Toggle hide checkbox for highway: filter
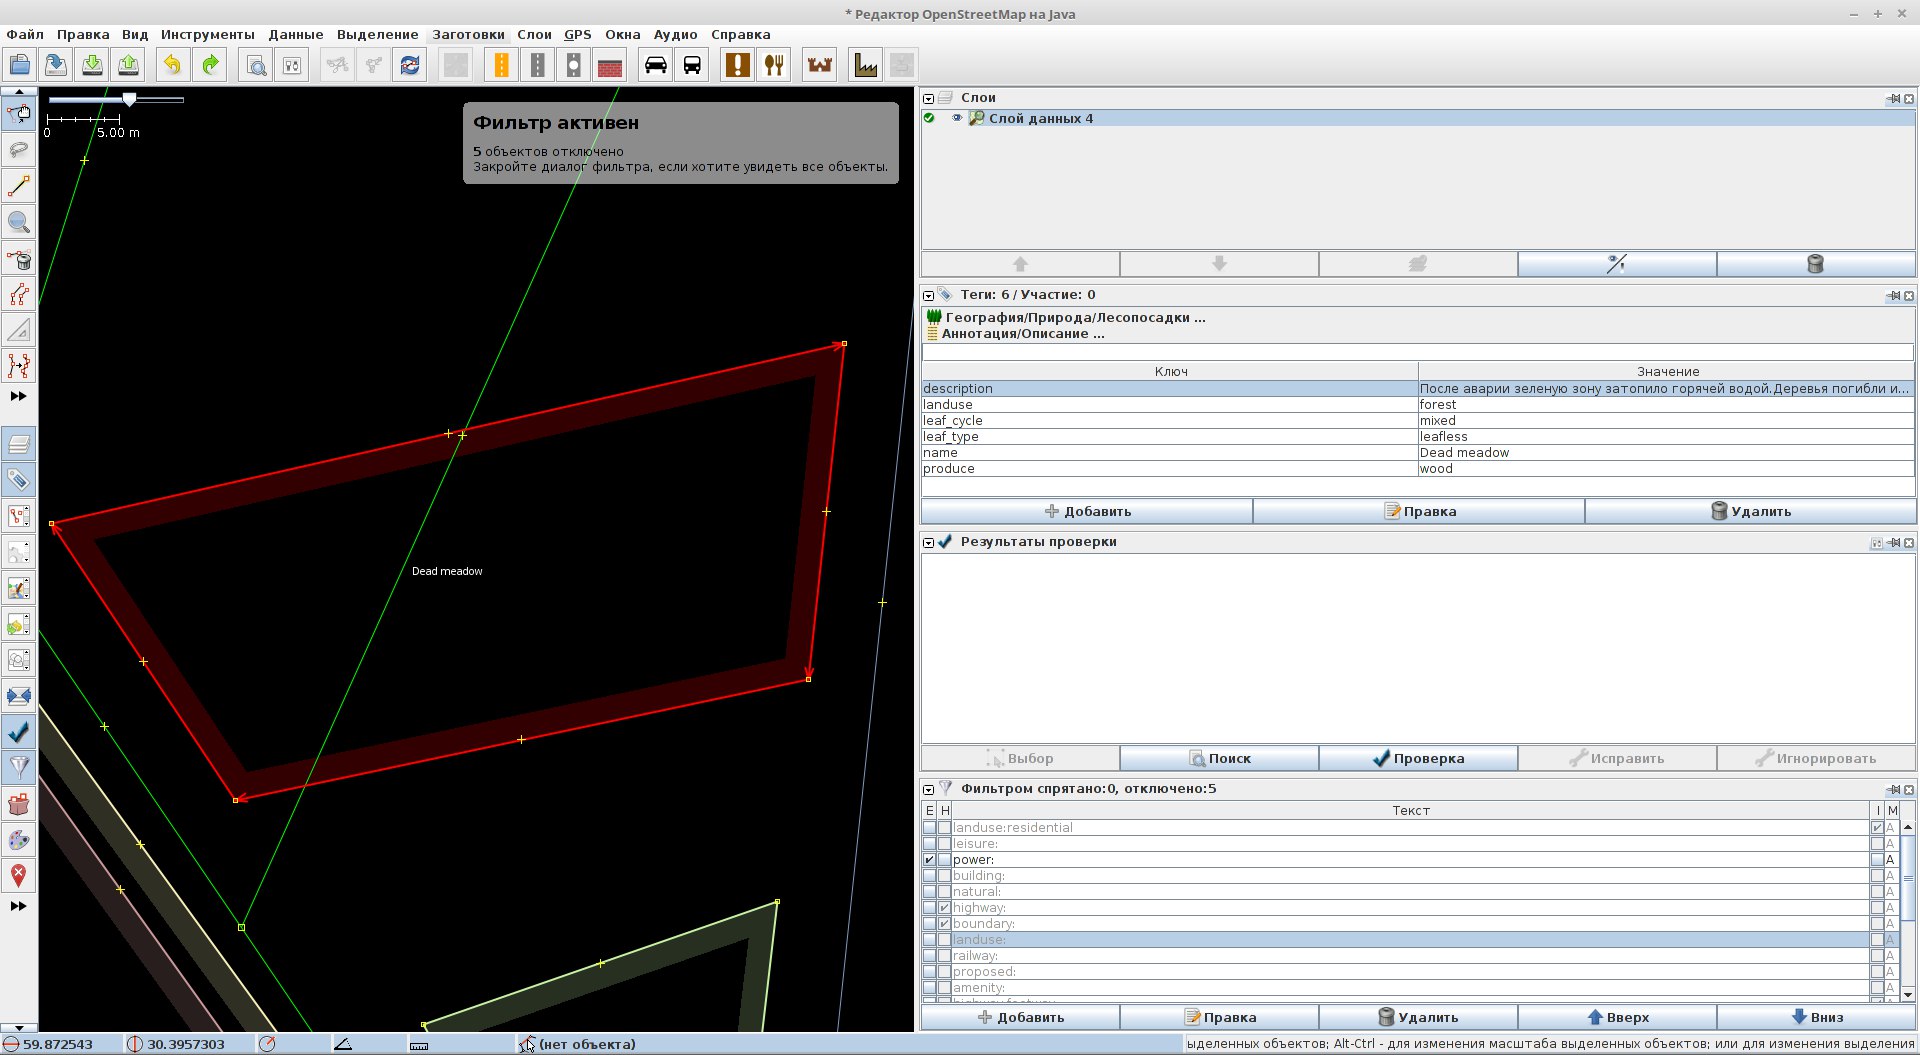The height and width of the screenshot is (1055, 1920). click(944, 908)
